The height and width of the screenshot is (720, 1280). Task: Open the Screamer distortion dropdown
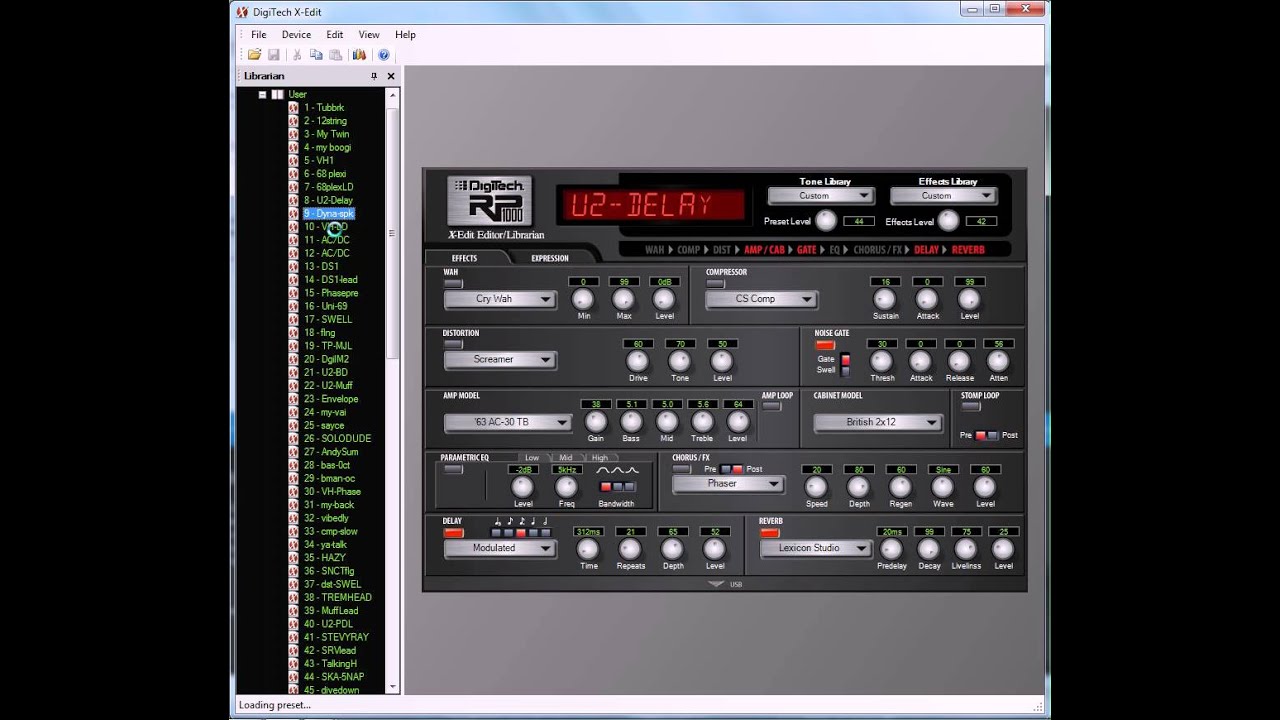[x=500, y=360]
